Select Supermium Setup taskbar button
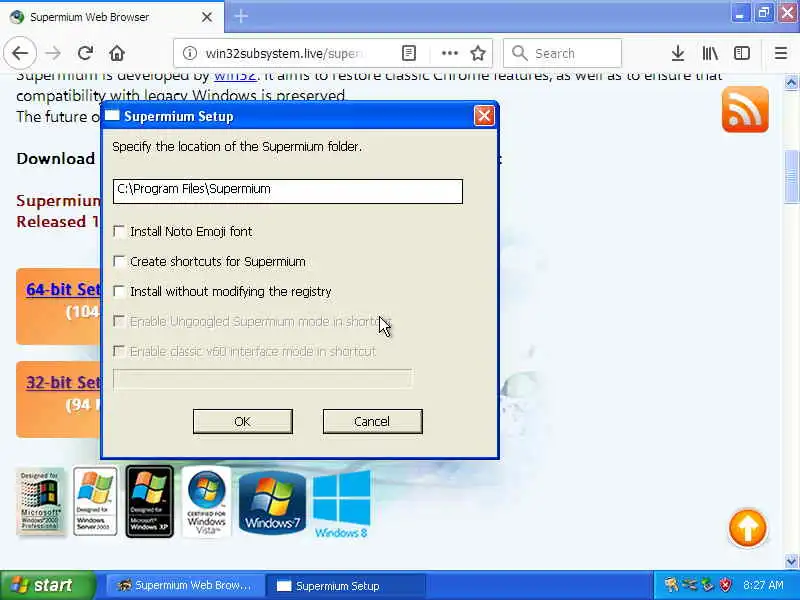The width and height of the screenshot is (800, 600). 345,585
